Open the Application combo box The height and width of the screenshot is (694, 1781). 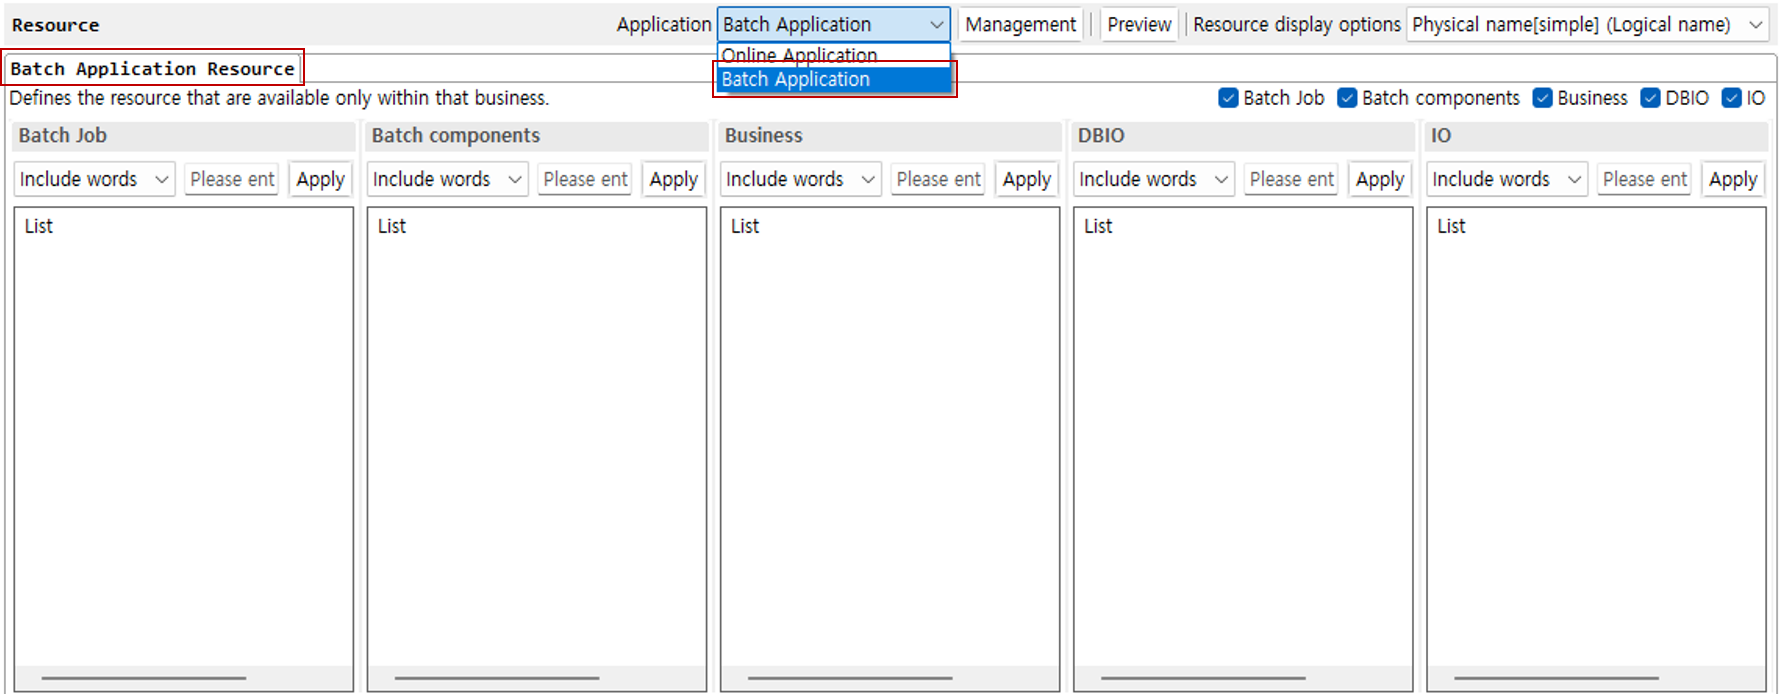click(833, 24)
